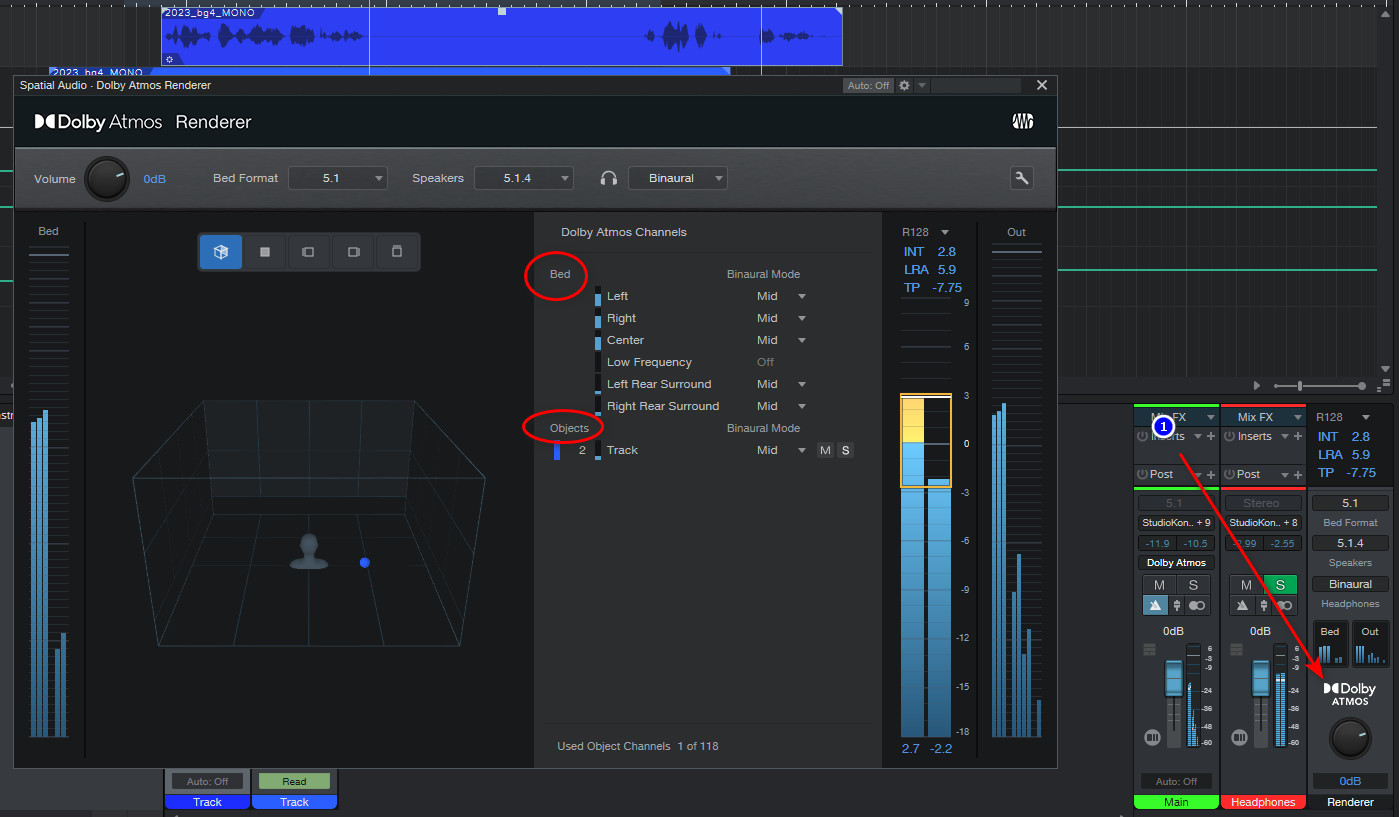Open the arrow beside the renderer gear icon
Screen dimensions: 1399x817
[x=922, y=86]
